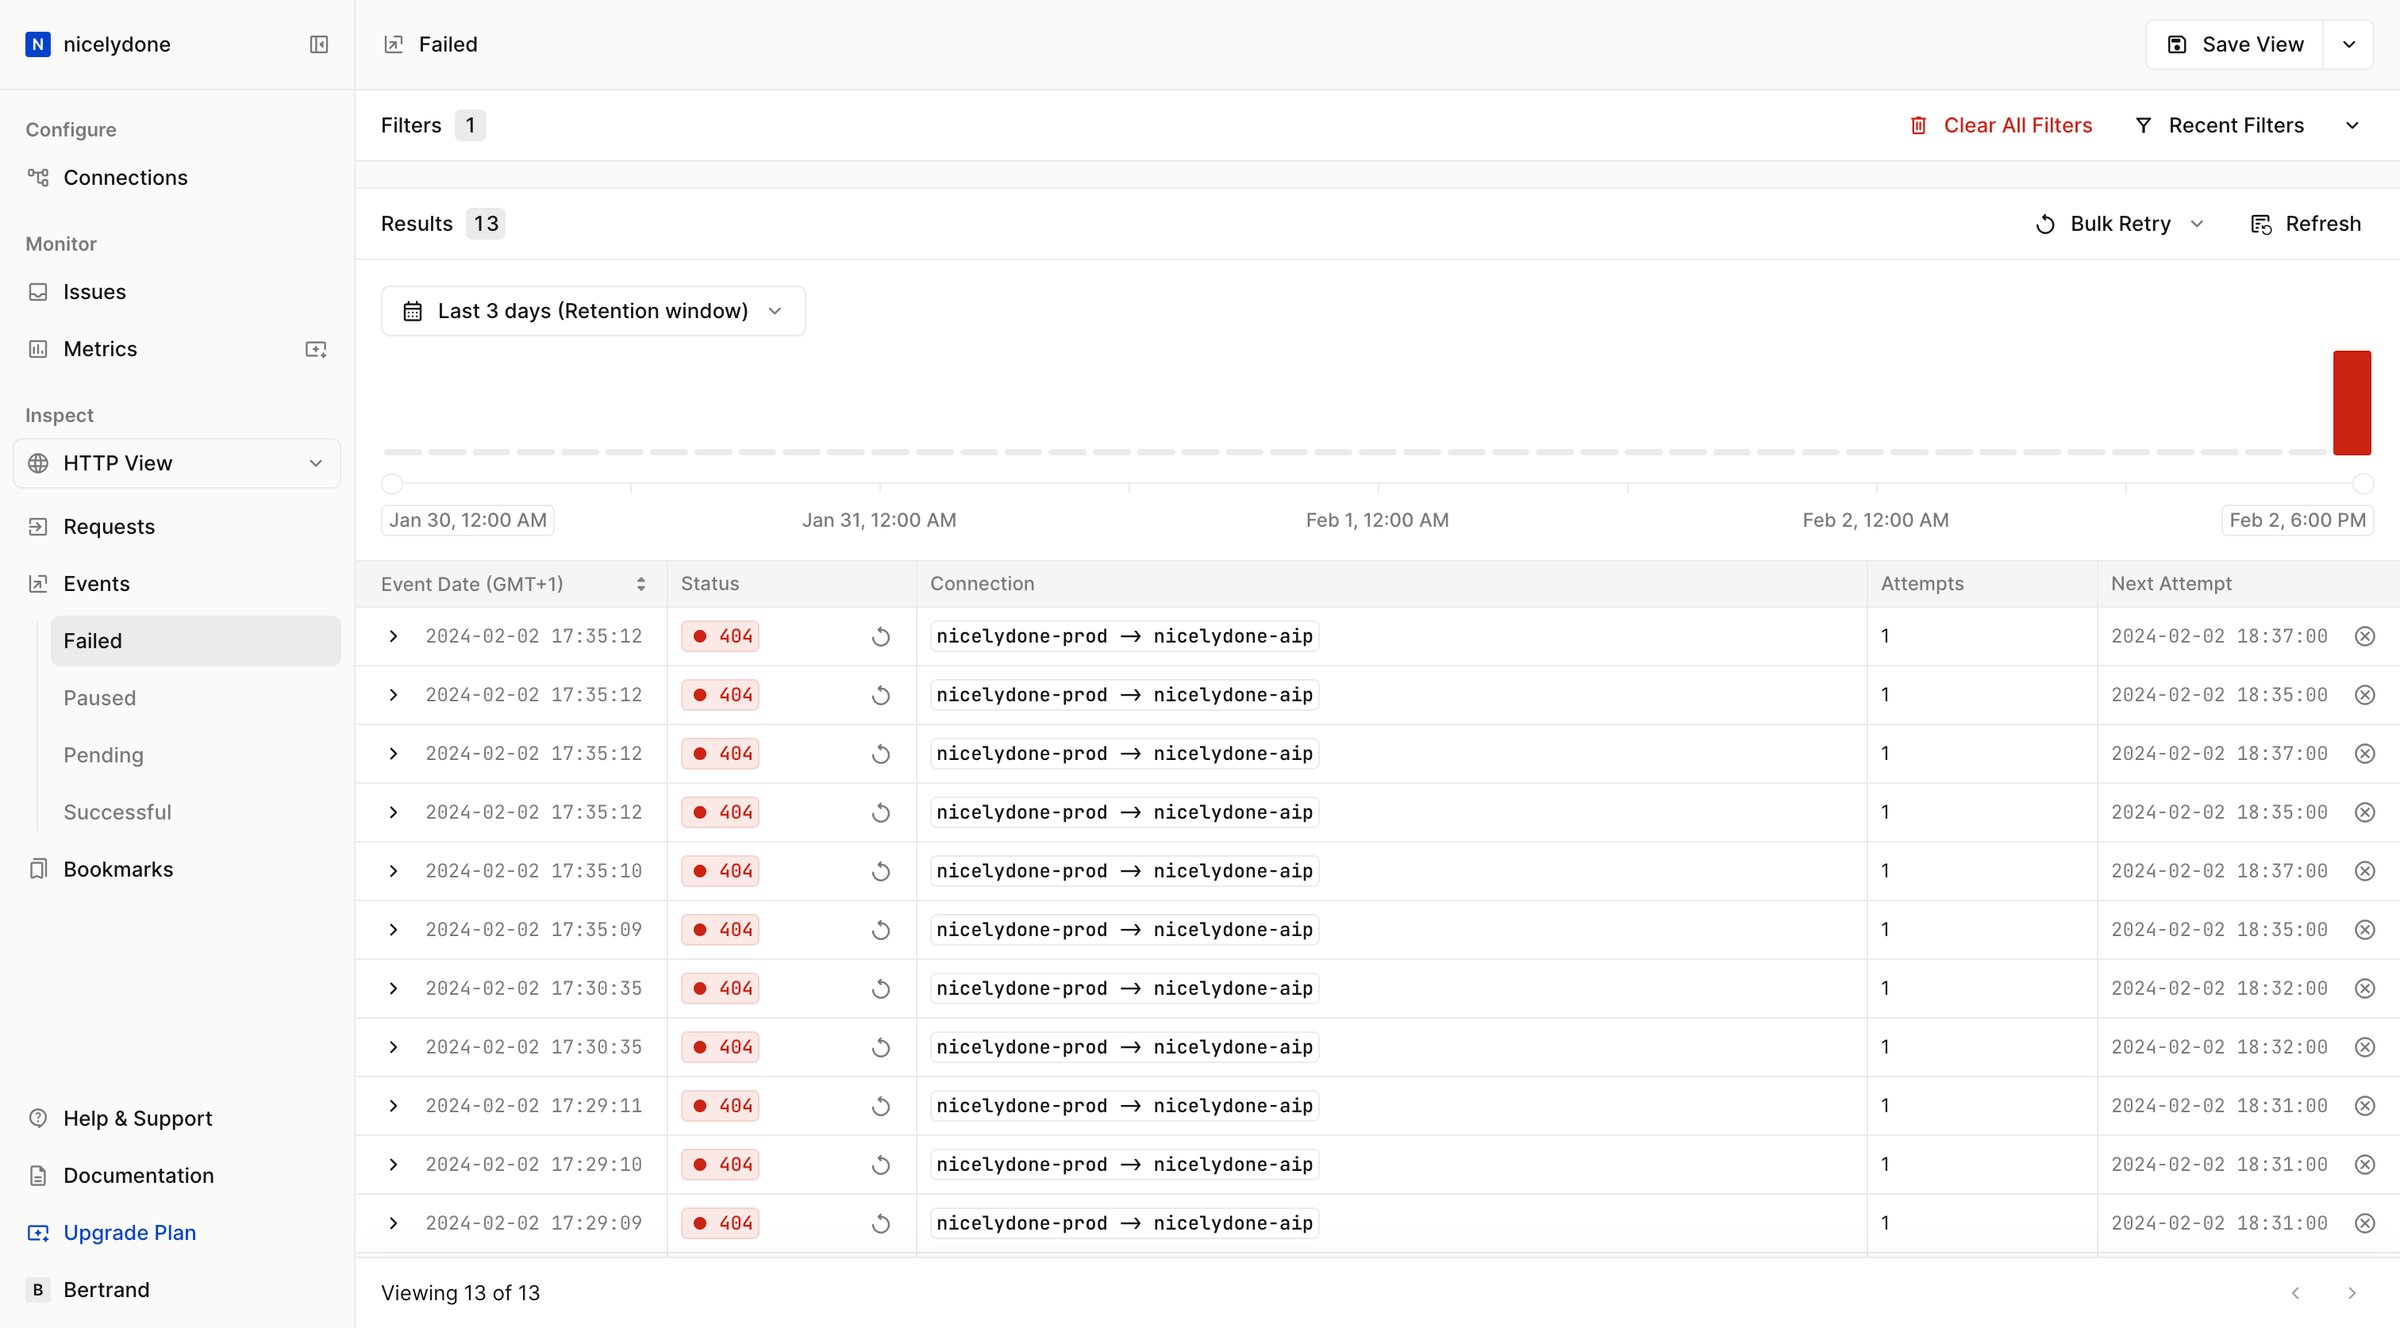Sort by Event Date column arrows
Image resolution: width=2400 pixels, height=1328 pixels.
641,584
